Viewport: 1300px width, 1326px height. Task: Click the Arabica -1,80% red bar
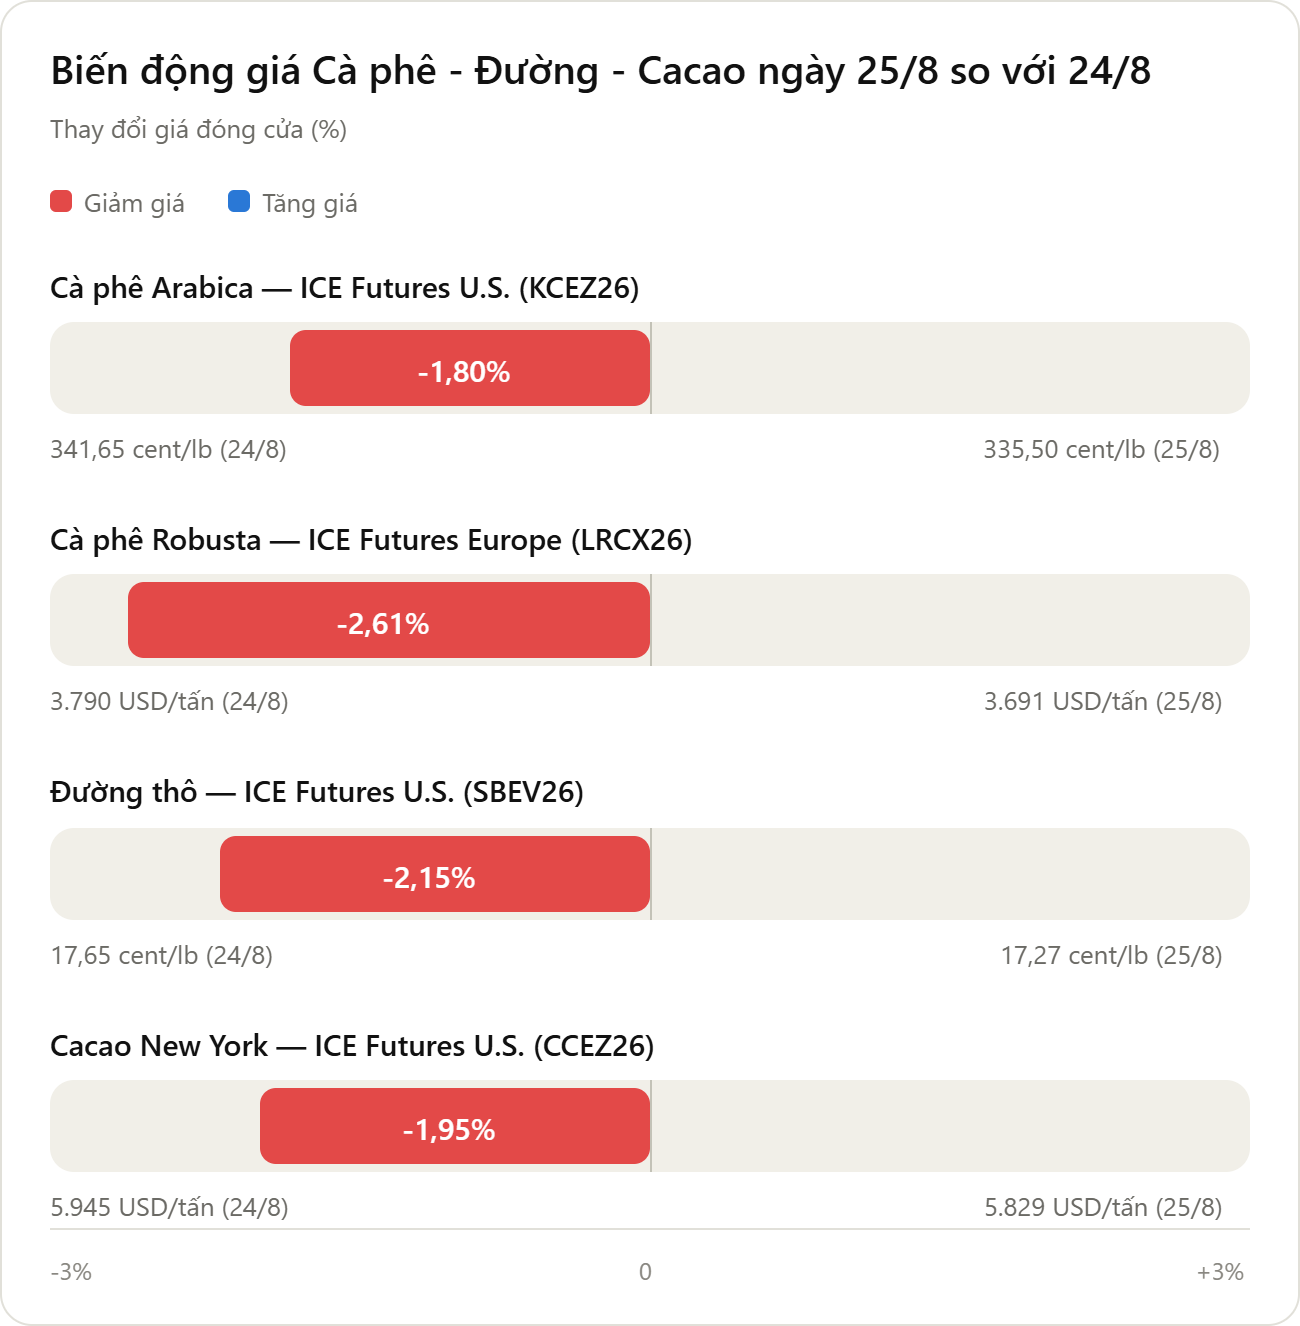click(x=470, y=368)
